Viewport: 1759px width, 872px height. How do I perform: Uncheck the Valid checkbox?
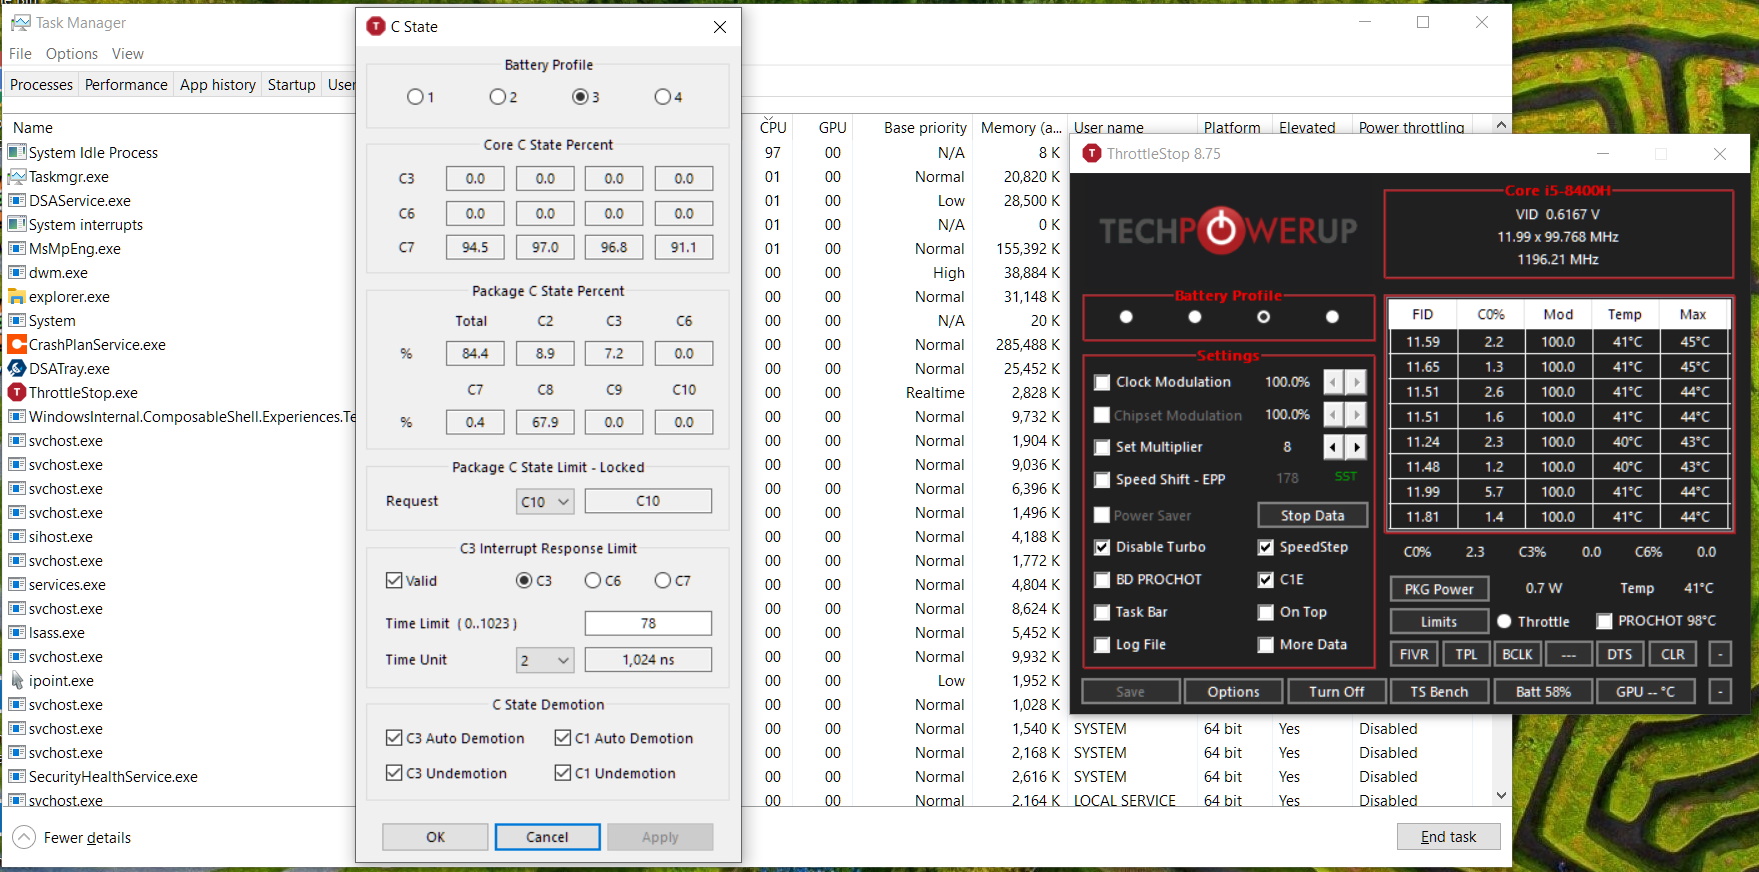(x=394, y=581)
